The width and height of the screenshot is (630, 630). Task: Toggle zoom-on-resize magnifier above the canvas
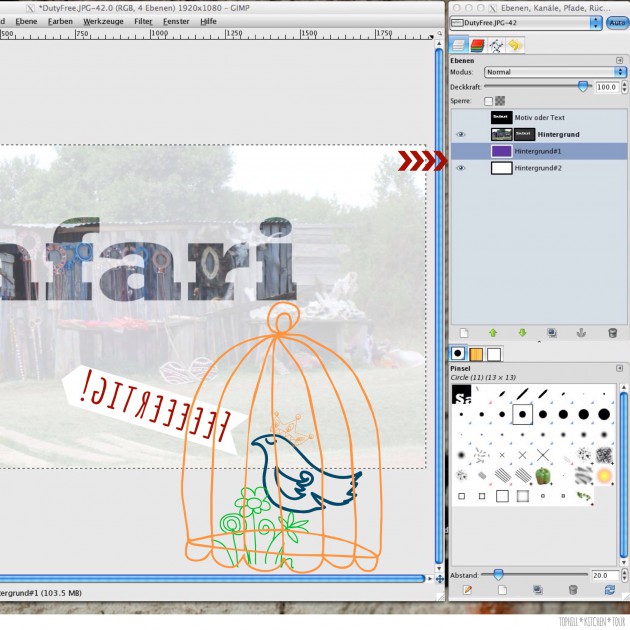pyautogui.click(x=440, y=34)
